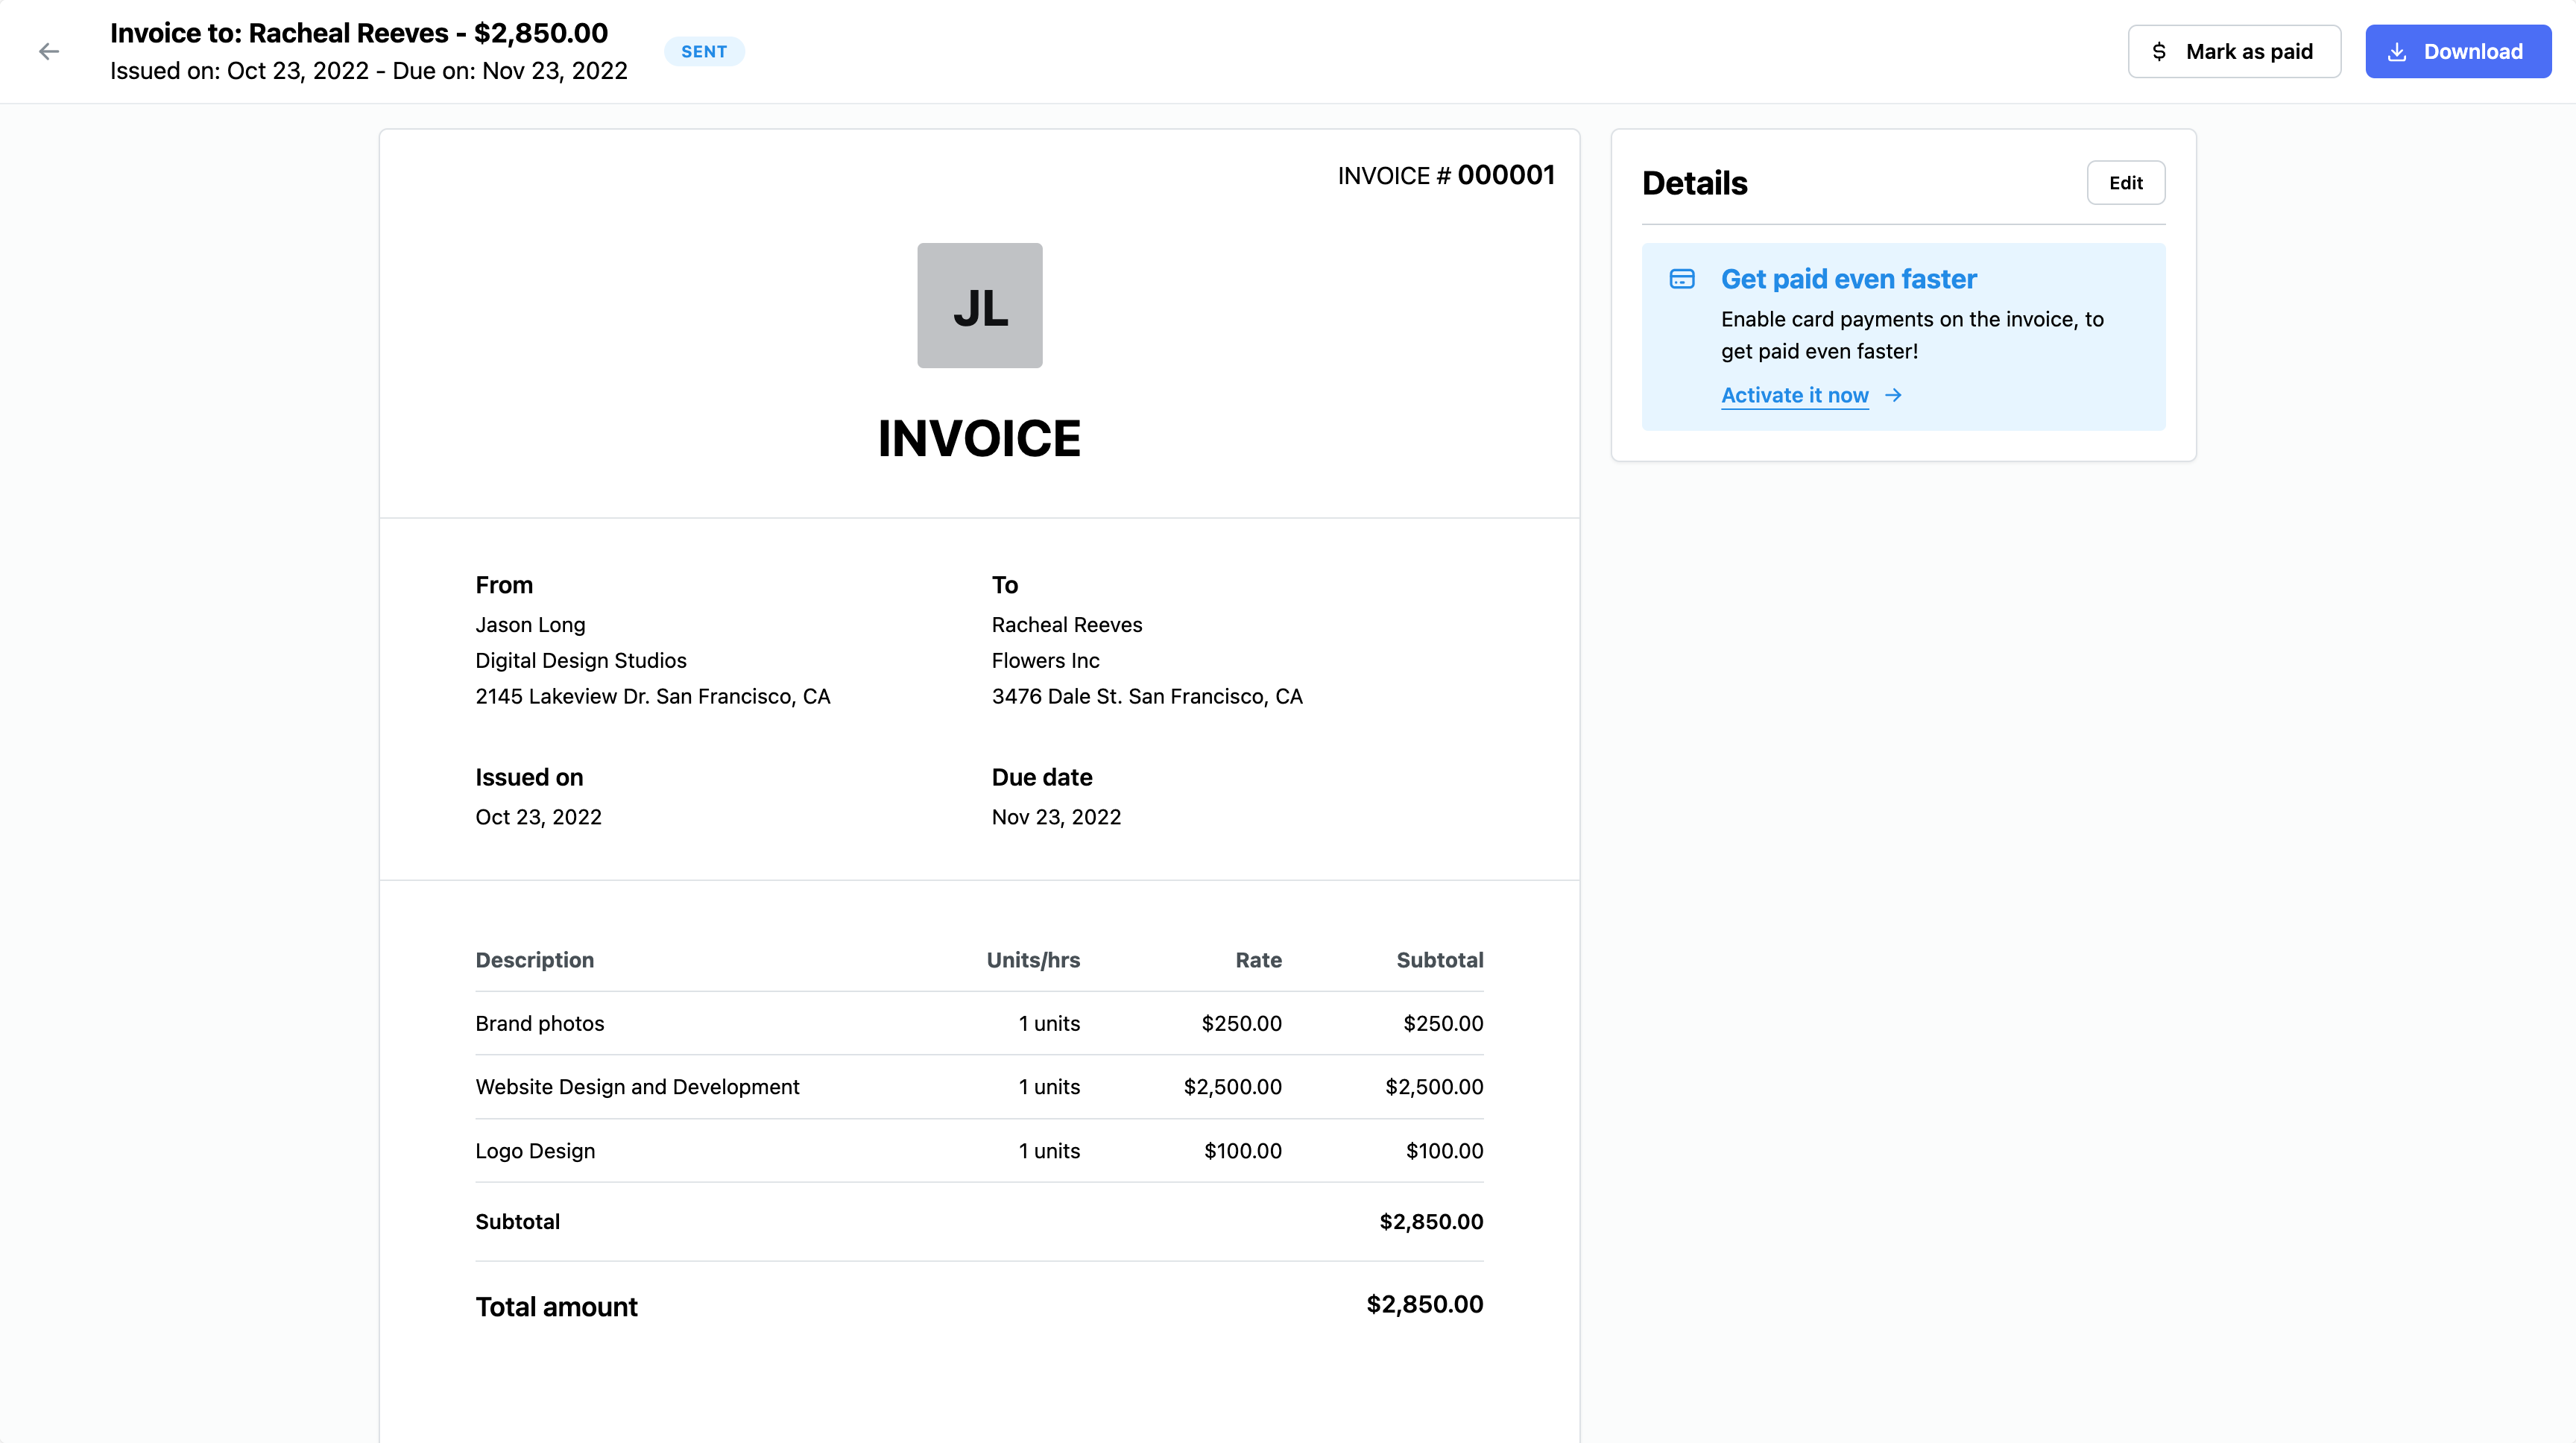
Task: Select the Logo Design line item
Action: (535, 1151)
